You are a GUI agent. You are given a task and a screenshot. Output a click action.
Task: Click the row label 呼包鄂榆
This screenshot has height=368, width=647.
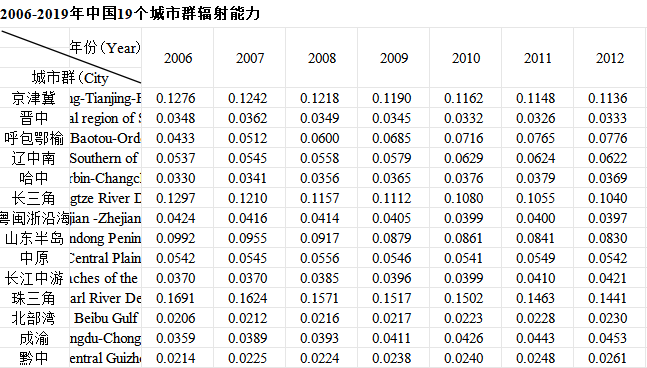34,138
